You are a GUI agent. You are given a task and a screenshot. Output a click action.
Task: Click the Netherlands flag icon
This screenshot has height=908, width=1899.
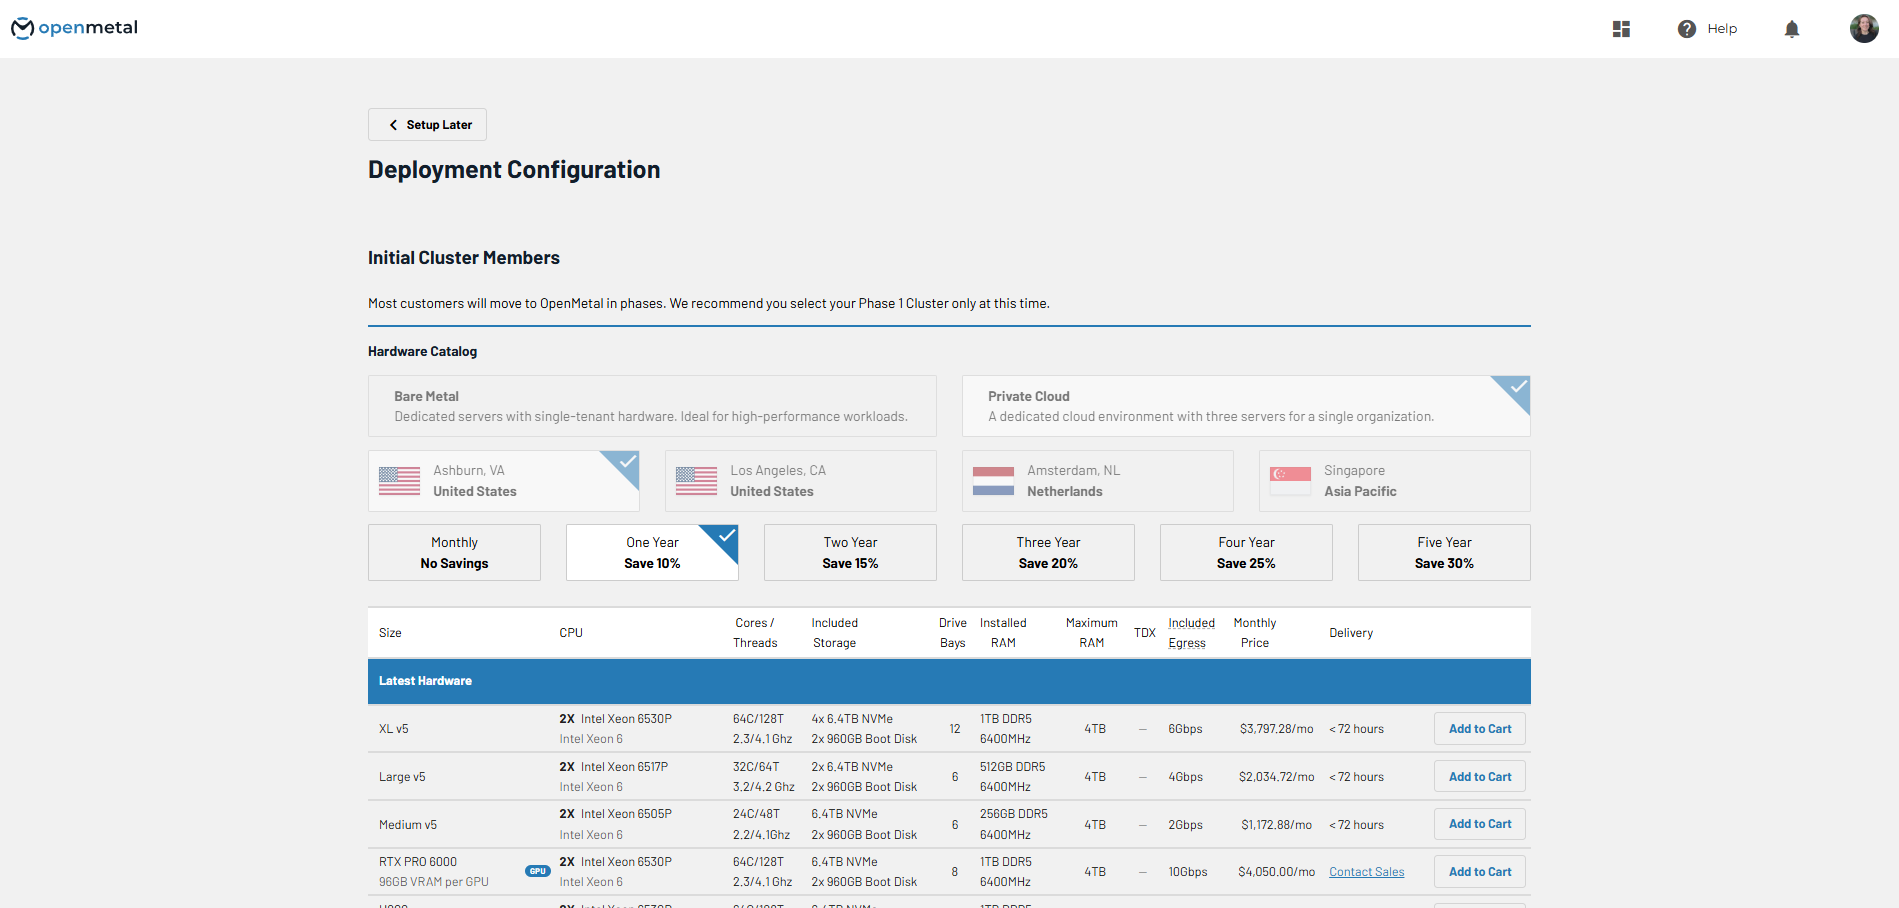(993, 481)
